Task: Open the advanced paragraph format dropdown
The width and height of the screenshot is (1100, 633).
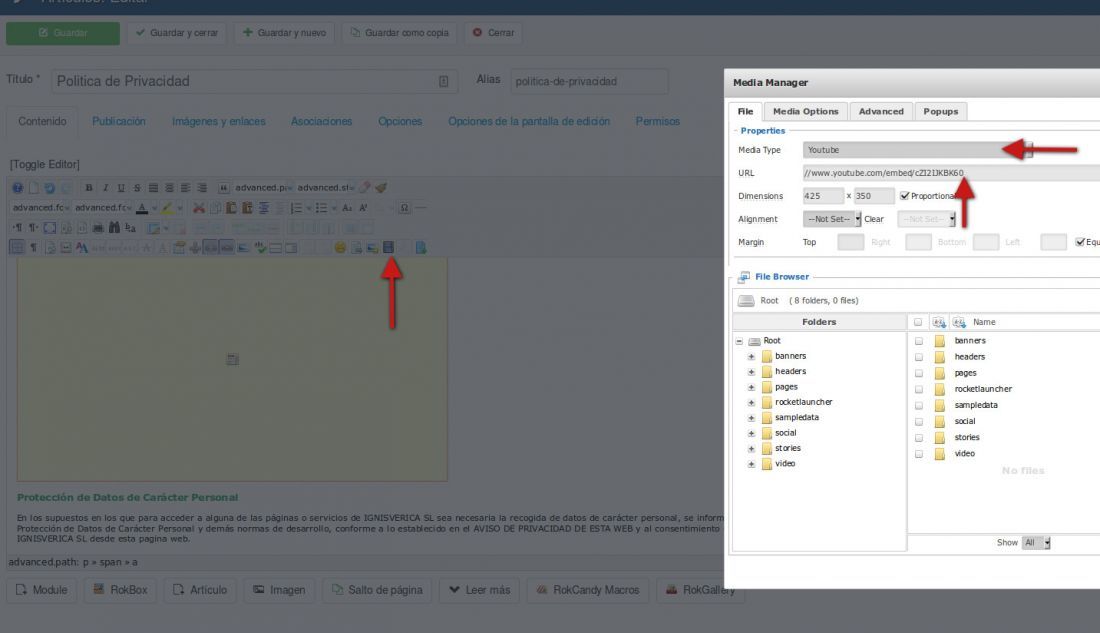Action: coord(264,187)
